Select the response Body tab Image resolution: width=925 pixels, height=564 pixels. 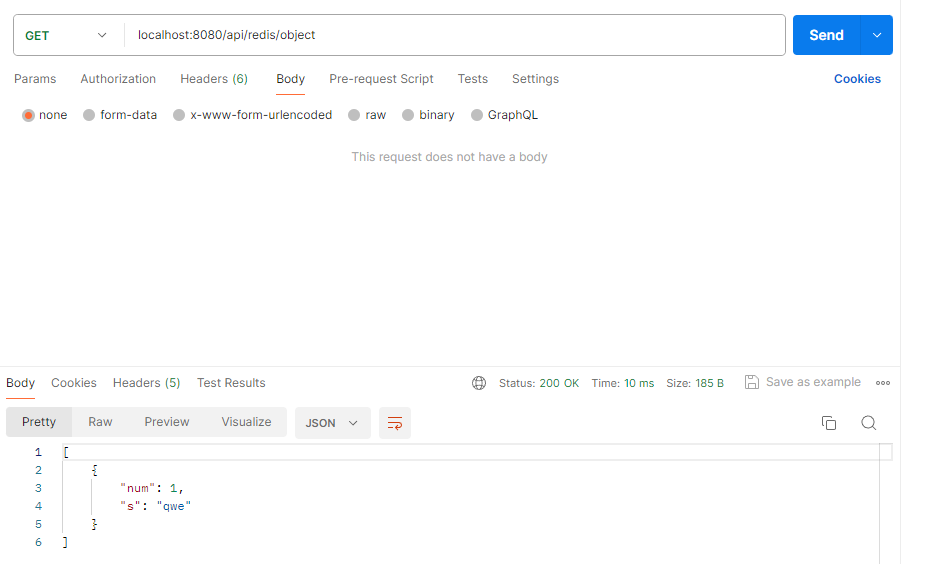(x=21, y=383)
